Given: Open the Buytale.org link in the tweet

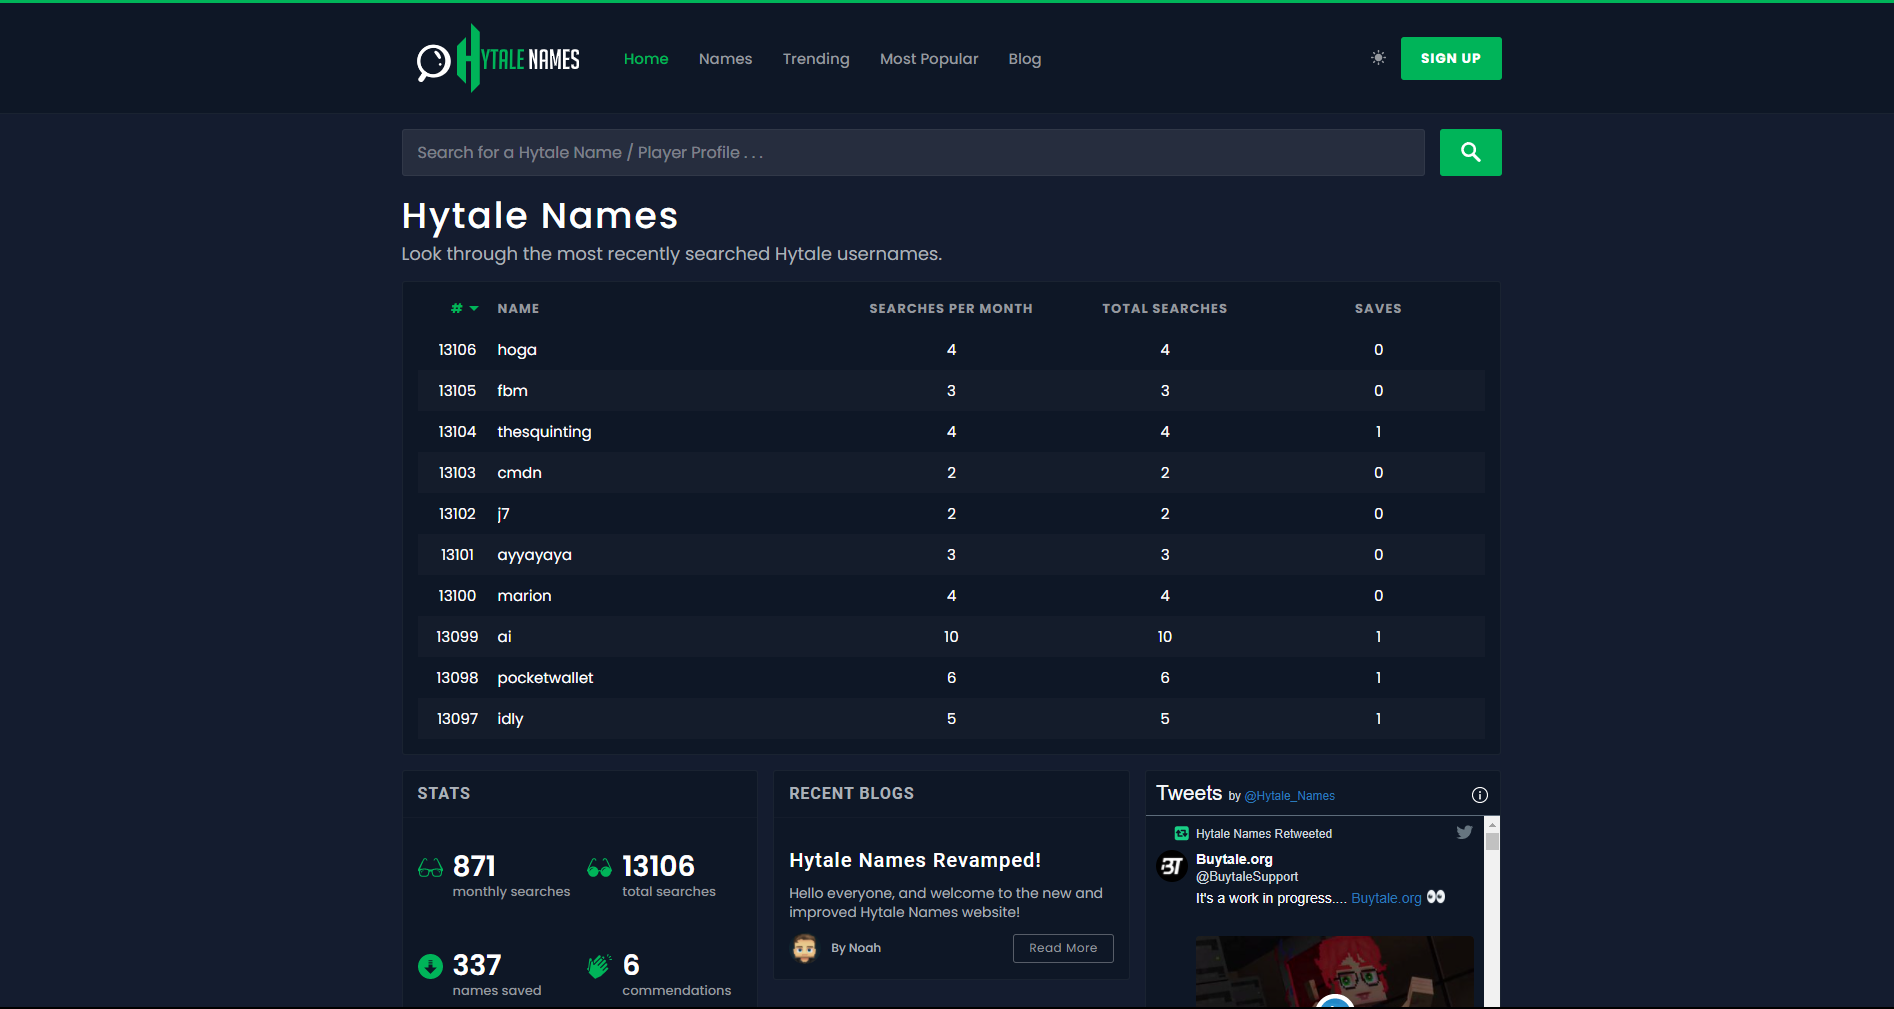Looking at the screenshot, I should tap(1386, 898).
